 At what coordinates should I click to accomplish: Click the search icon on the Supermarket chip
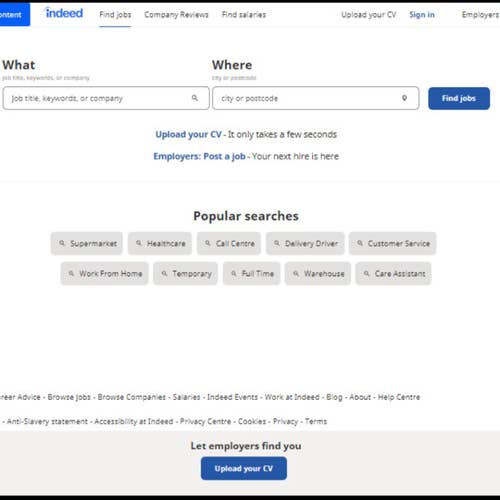coord(62,243)
